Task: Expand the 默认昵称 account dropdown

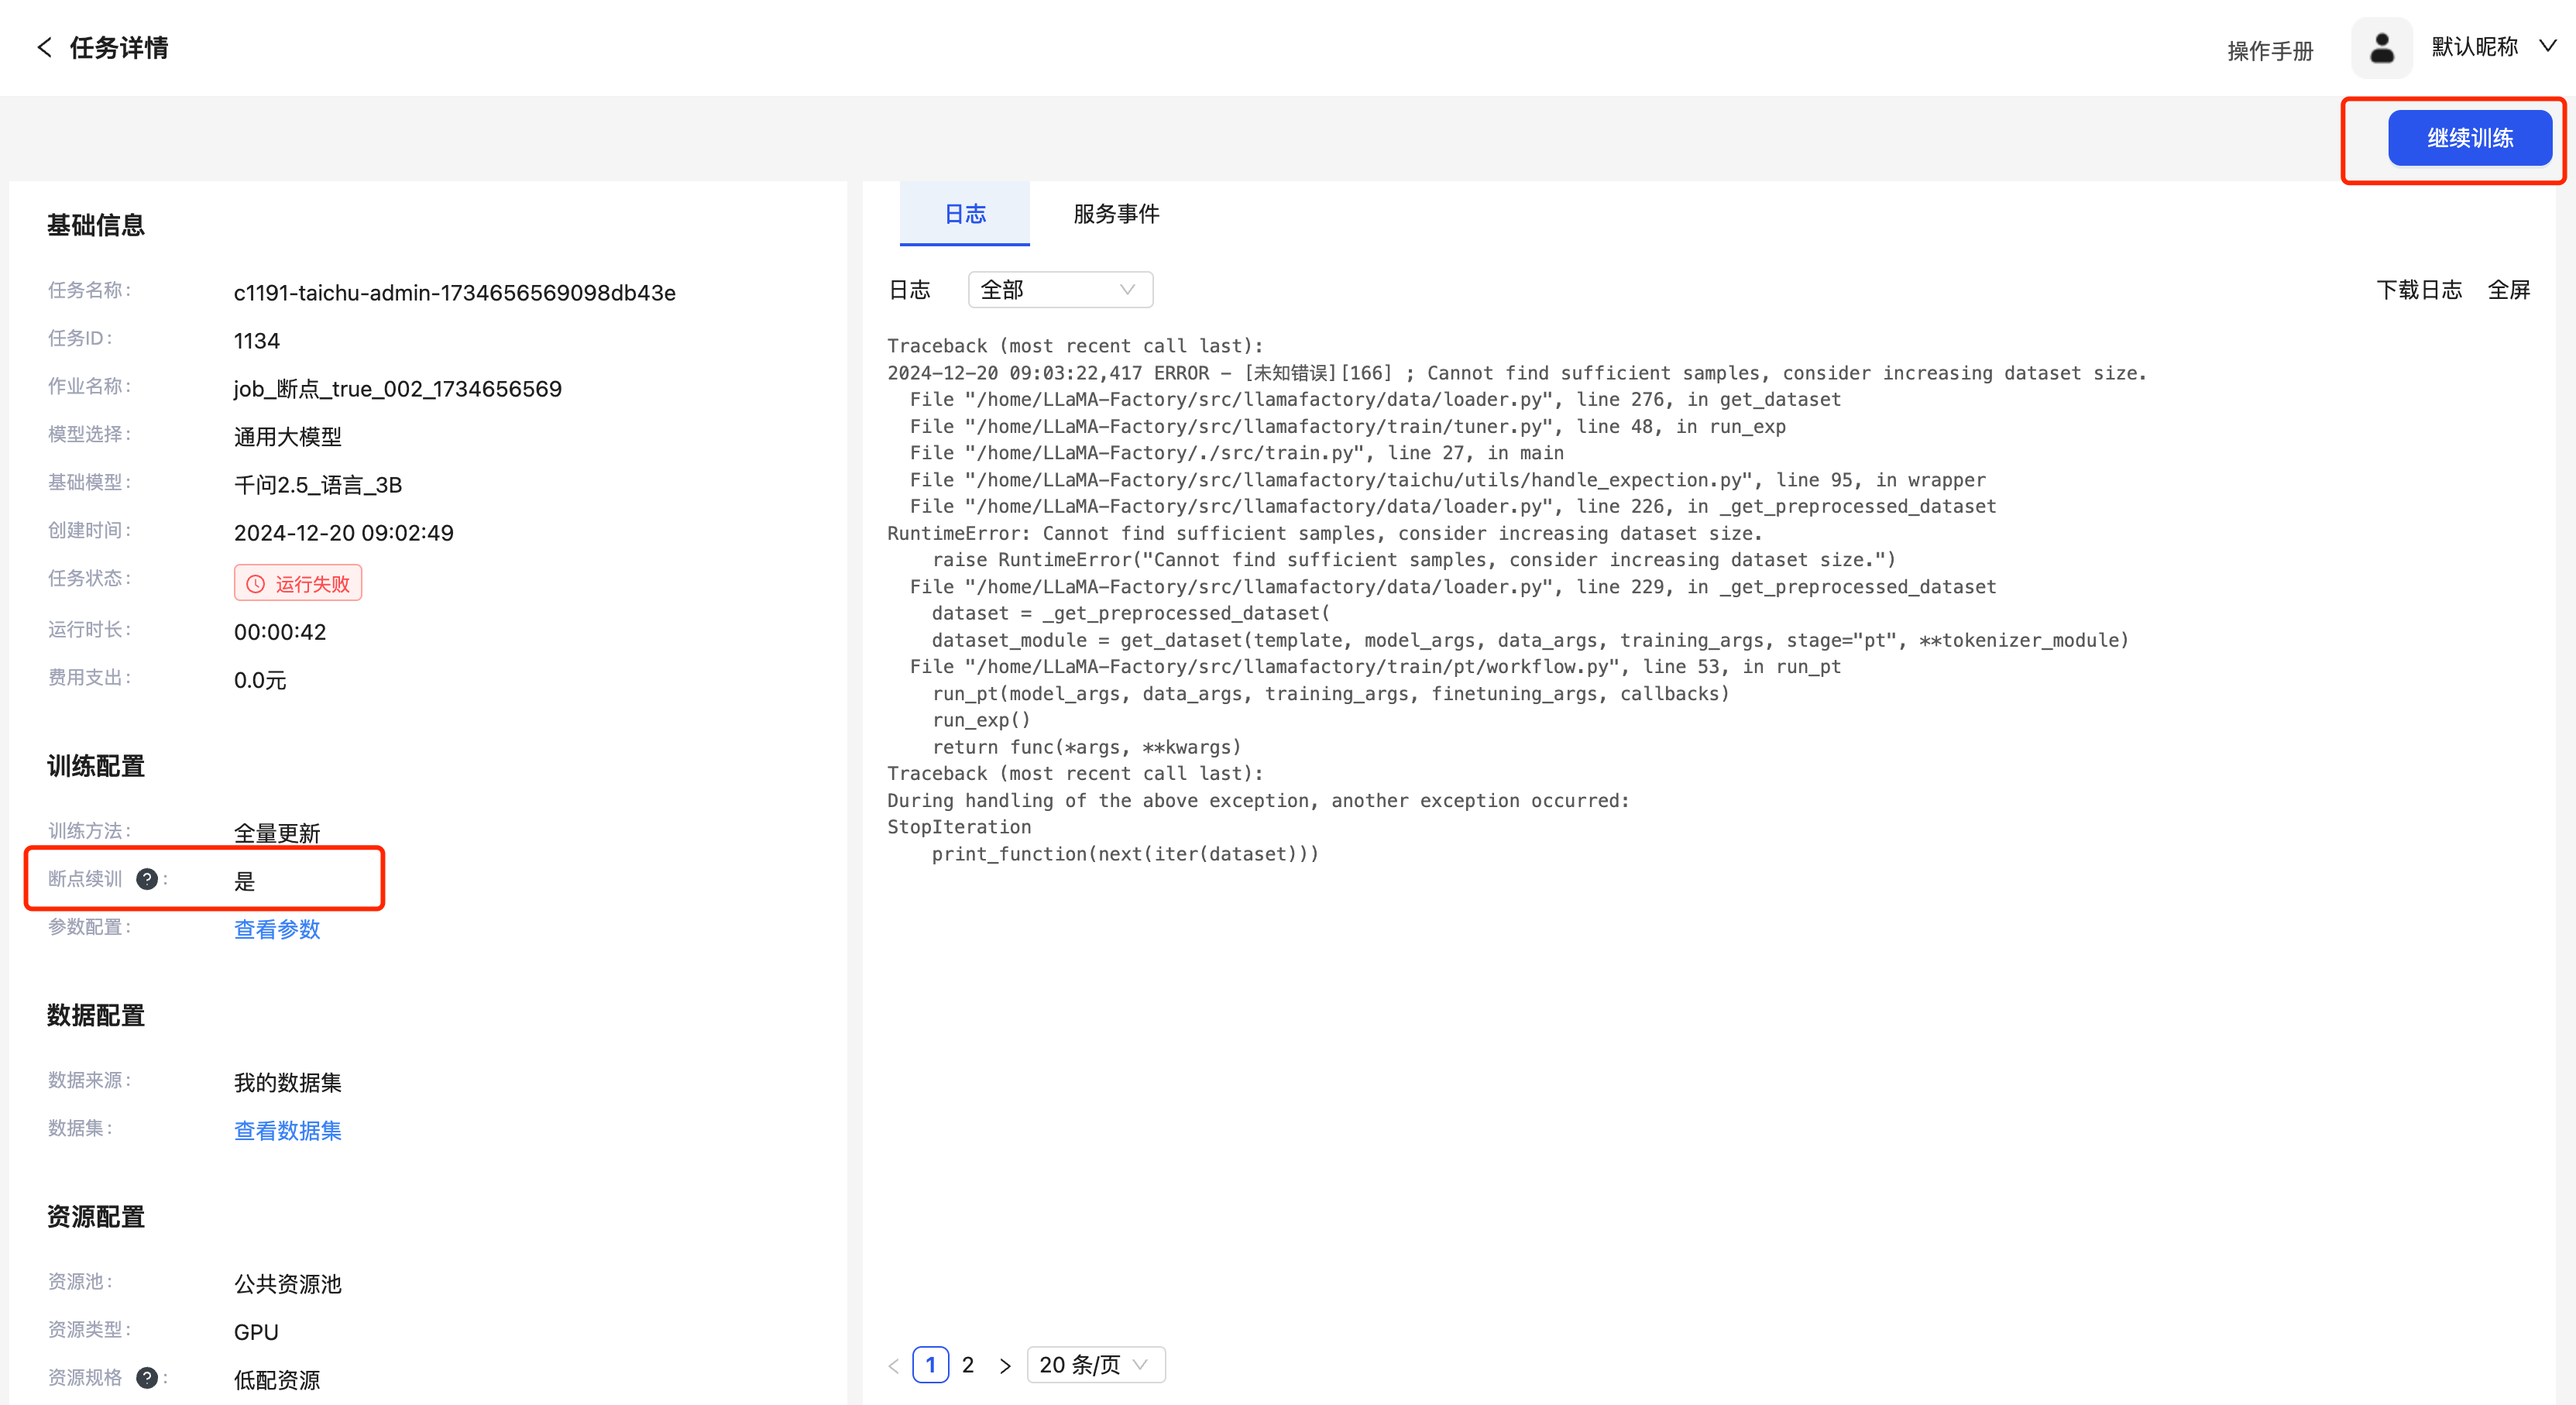Action: 2547,47
